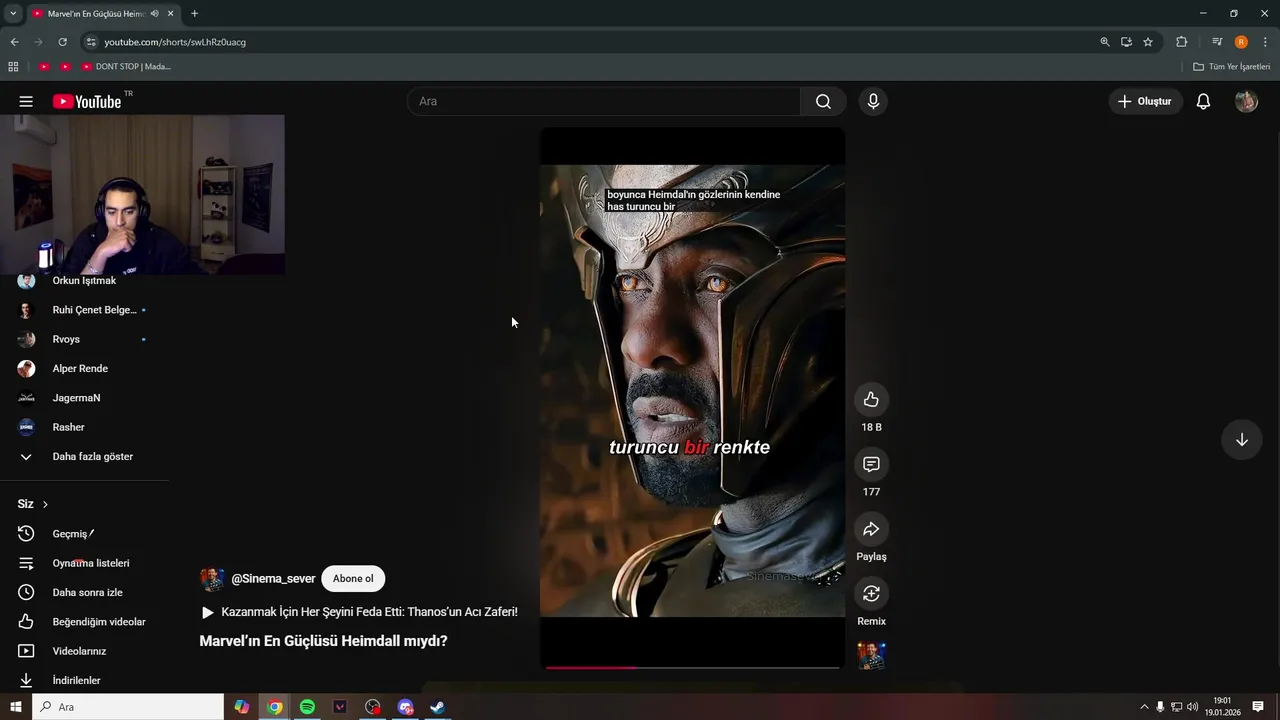
Task: Open the Chrome profile R avatar
Action: (x=1241, y=42)
